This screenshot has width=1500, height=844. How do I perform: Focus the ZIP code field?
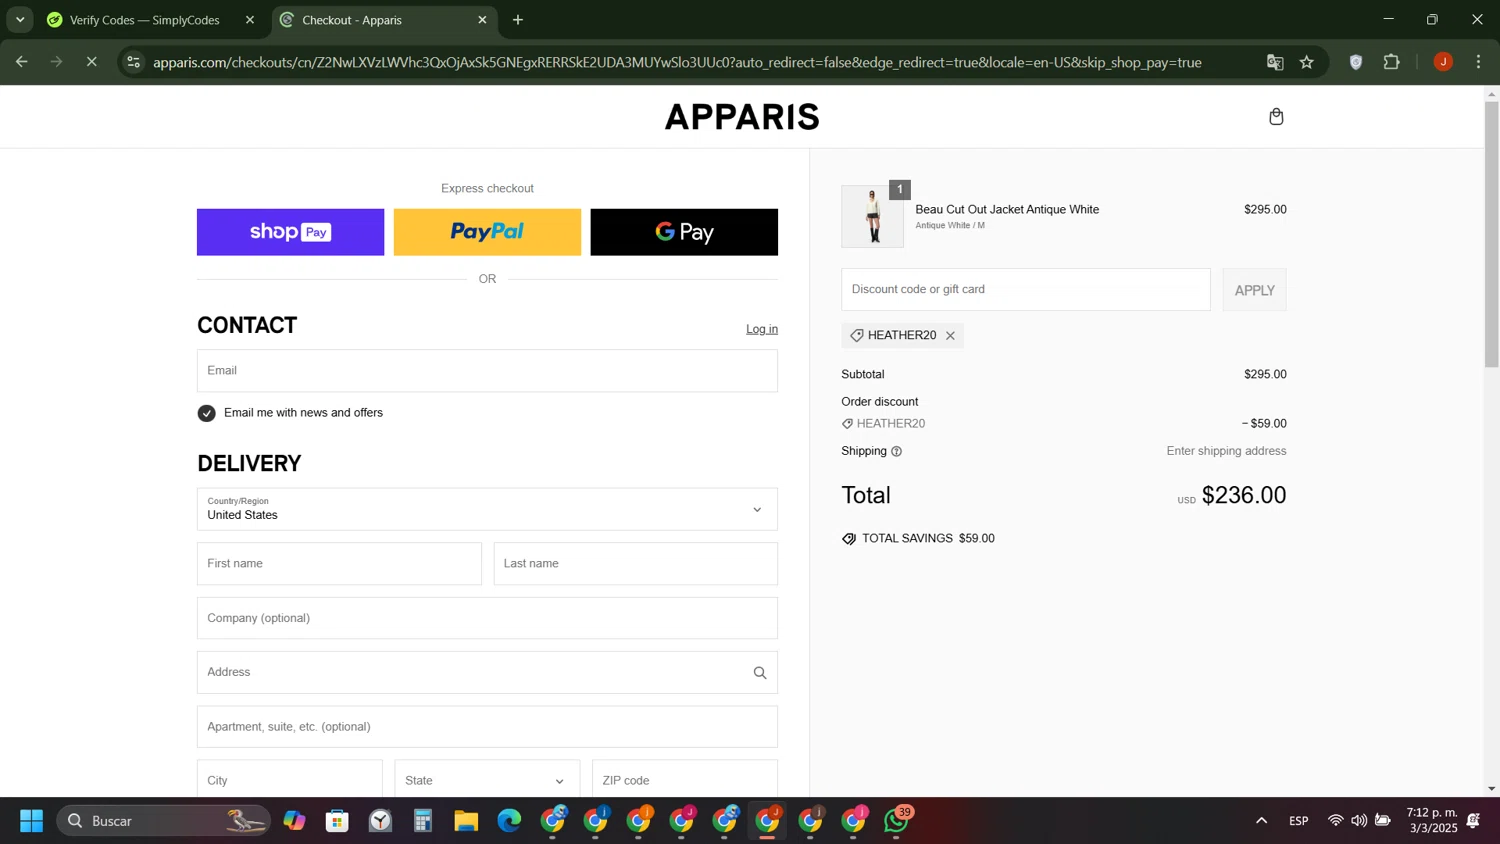pos(684,780)
